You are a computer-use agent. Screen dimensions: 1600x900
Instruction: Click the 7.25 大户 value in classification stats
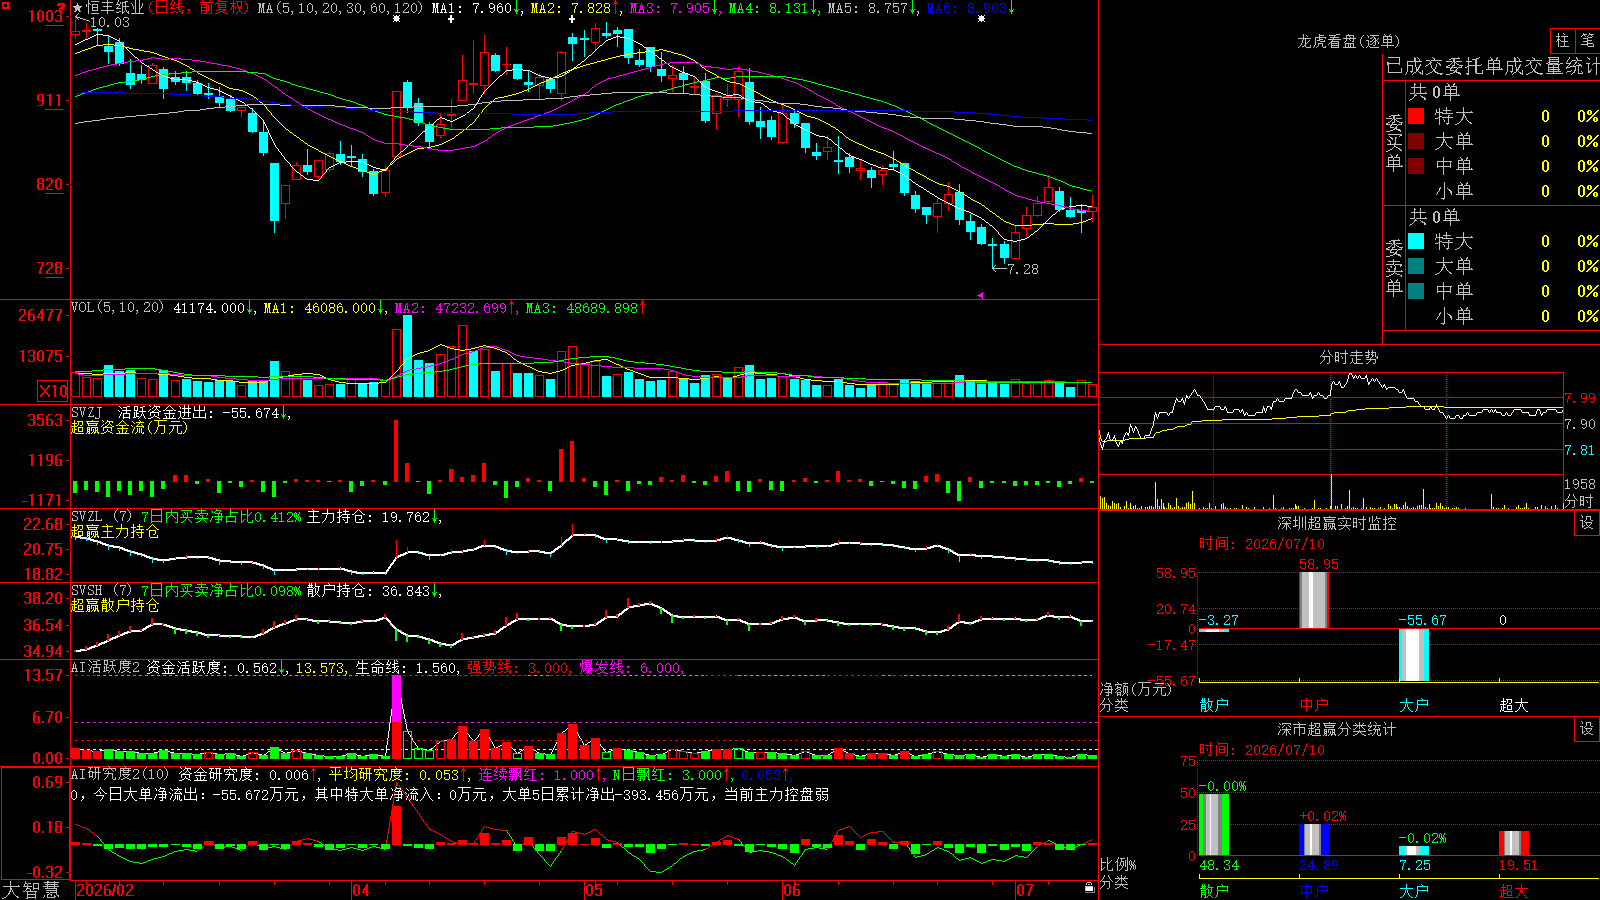pos(1415,865)
